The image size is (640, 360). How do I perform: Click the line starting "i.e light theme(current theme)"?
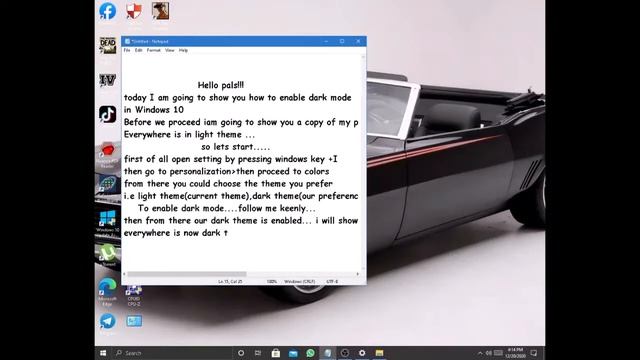[x=241, y=196]
